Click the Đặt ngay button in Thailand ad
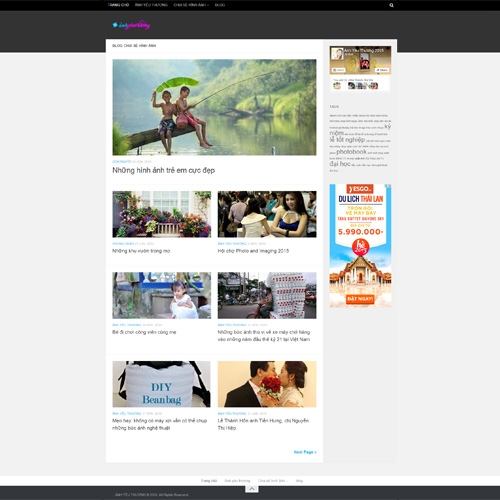Viewport: 500px width, 500px height. click(360, 299)
